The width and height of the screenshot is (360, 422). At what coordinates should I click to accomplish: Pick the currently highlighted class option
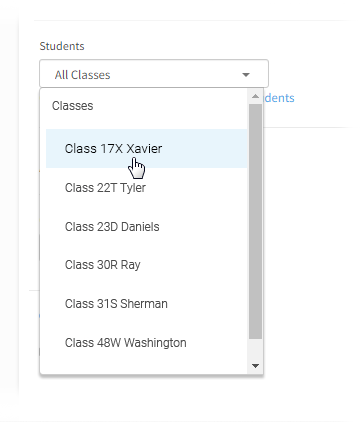[x=147, y=148]
